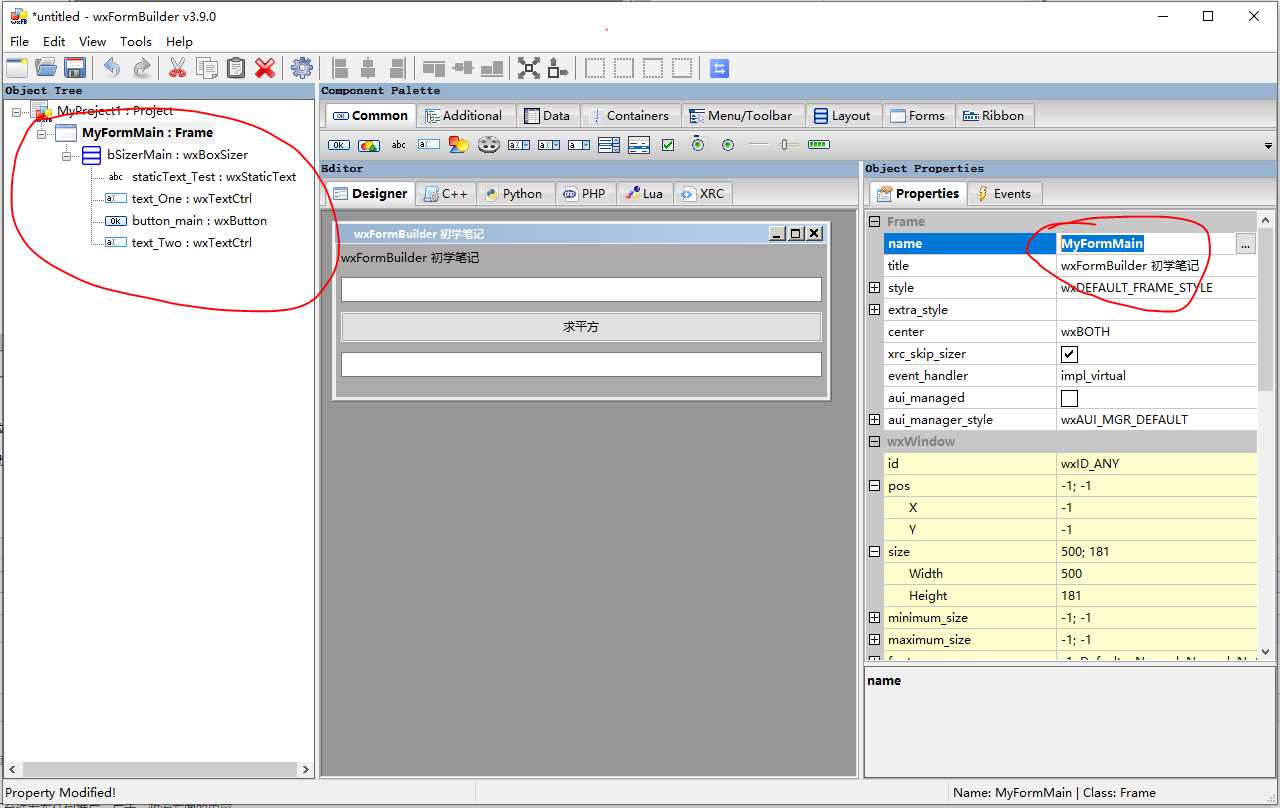Collapse the bSizerMain tree node

tap(68, 156)
